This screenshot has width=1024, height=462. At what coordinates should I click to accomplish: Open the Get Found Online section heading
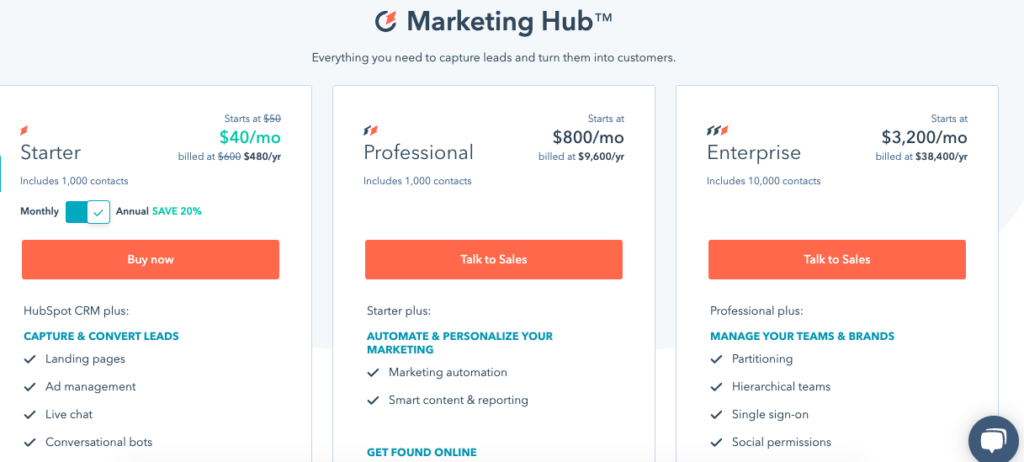[x=422, y=452]
